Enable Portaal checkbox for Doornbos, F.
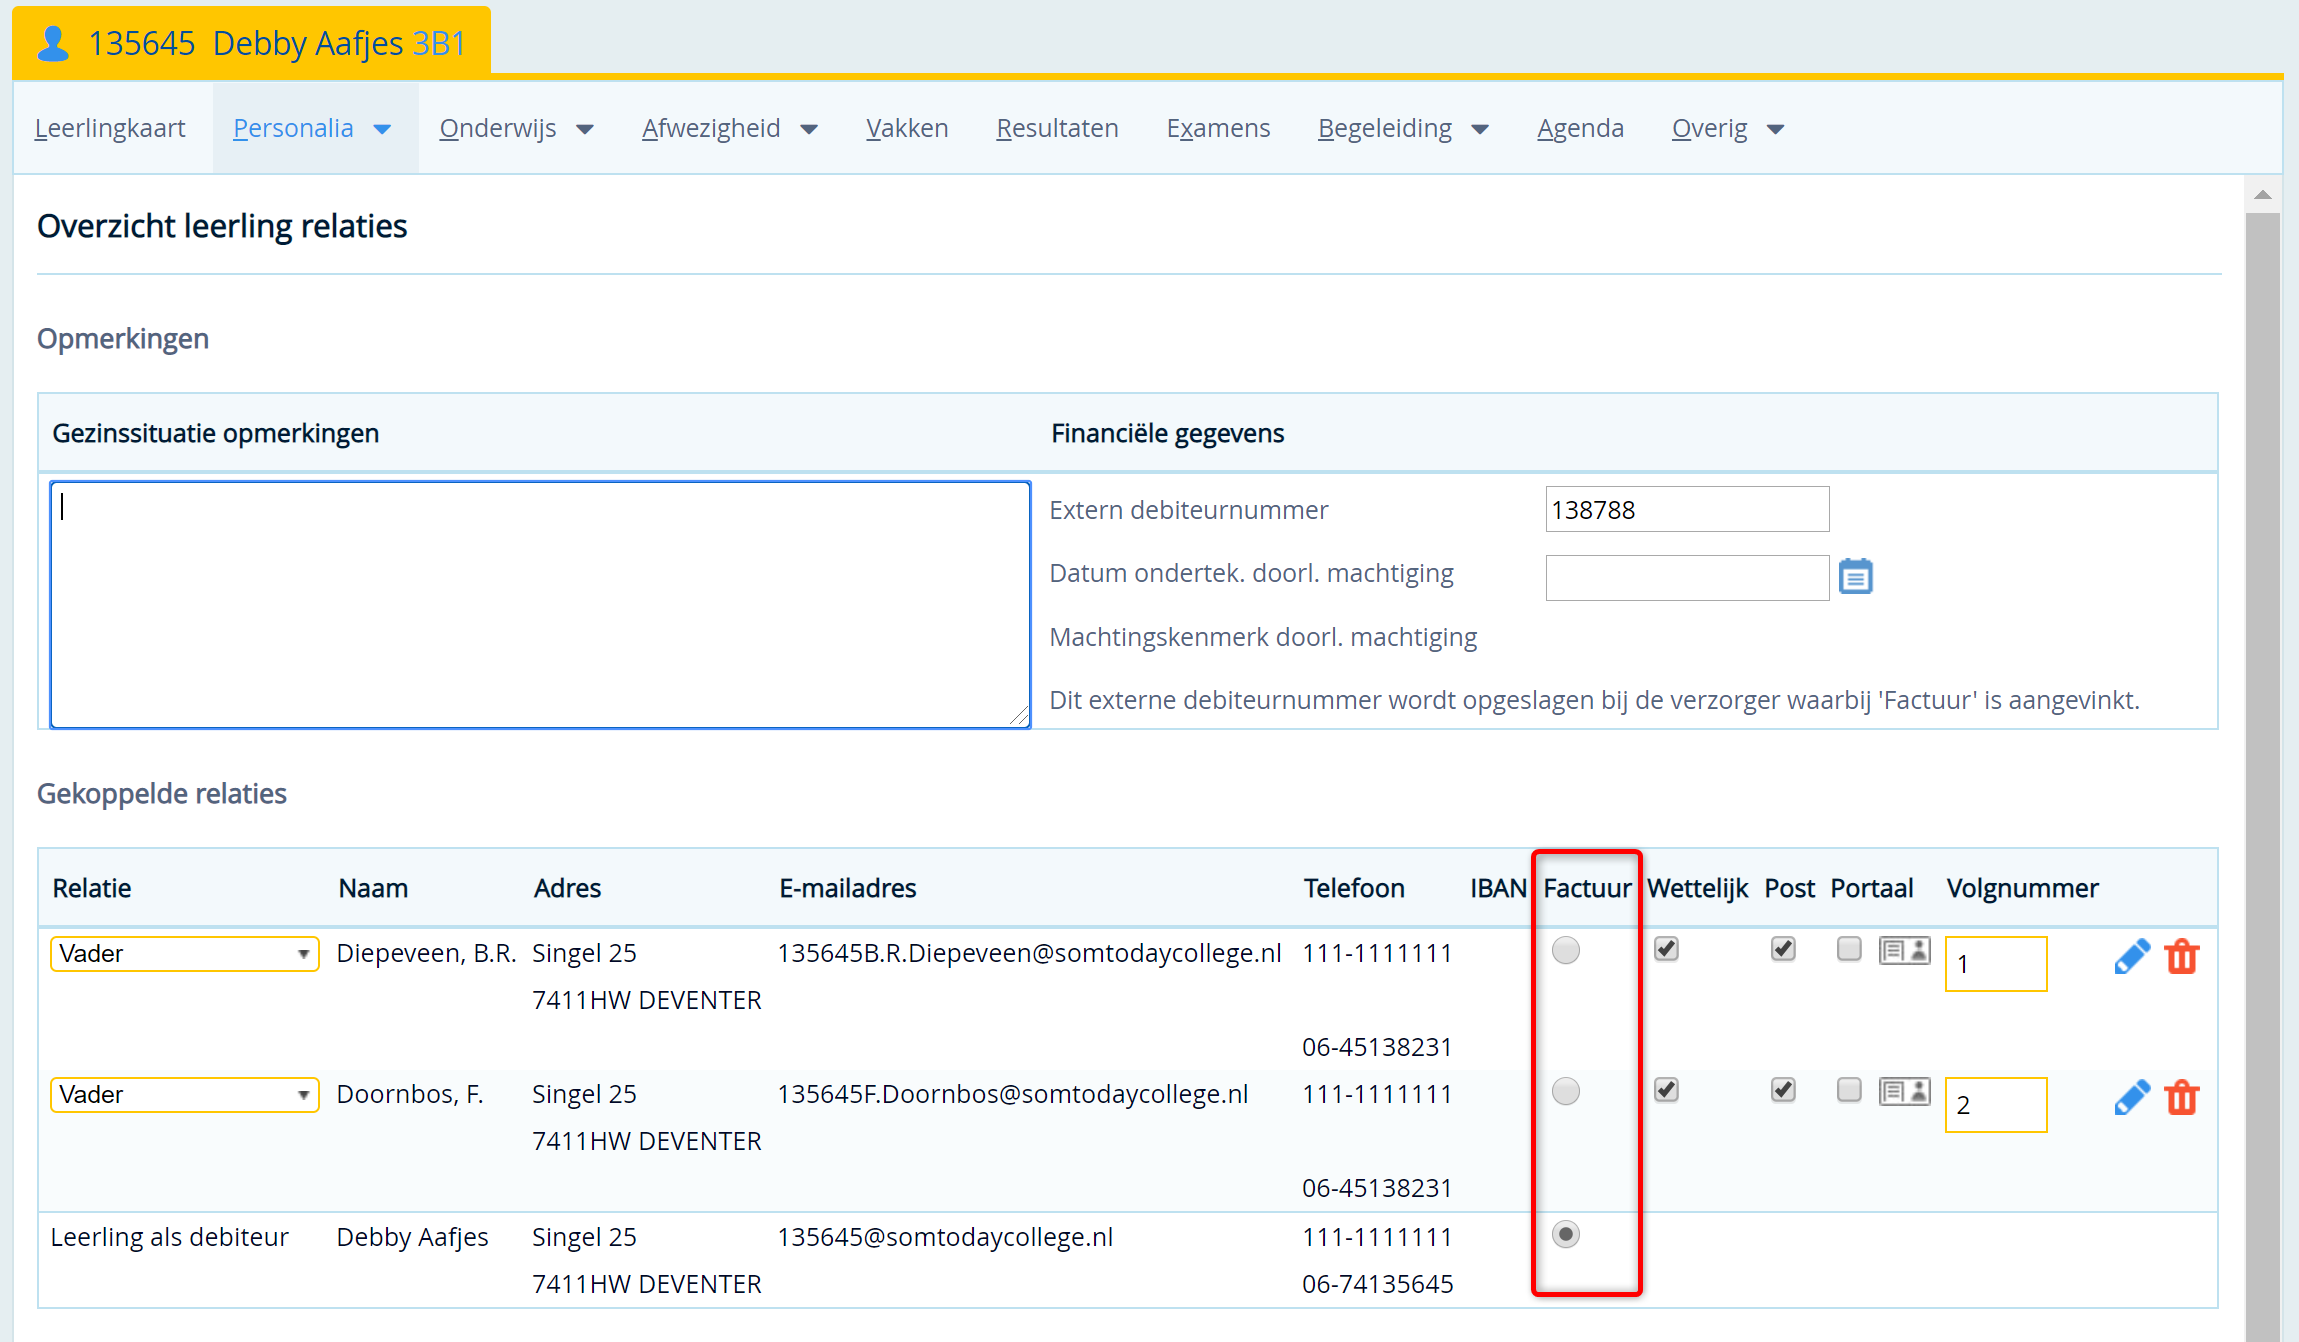 tap(1849, 1090)
